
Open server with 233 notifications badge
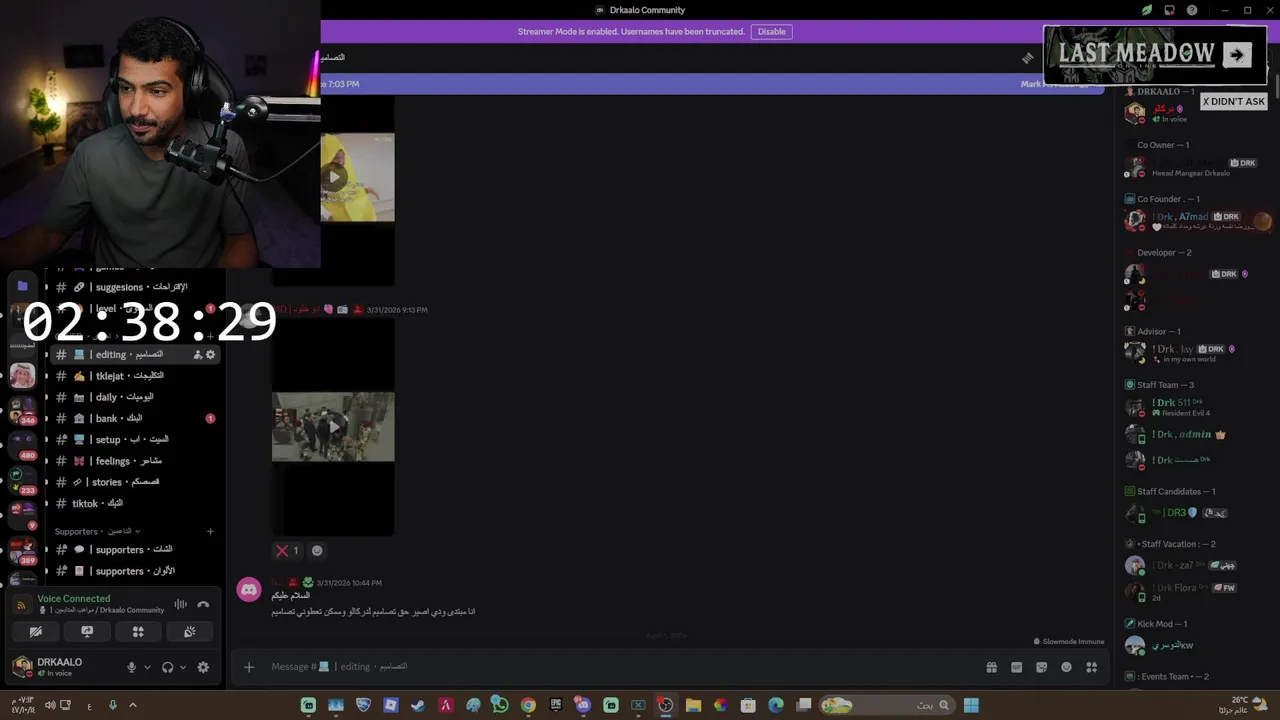pyautogui.click(x=22, y=479)
